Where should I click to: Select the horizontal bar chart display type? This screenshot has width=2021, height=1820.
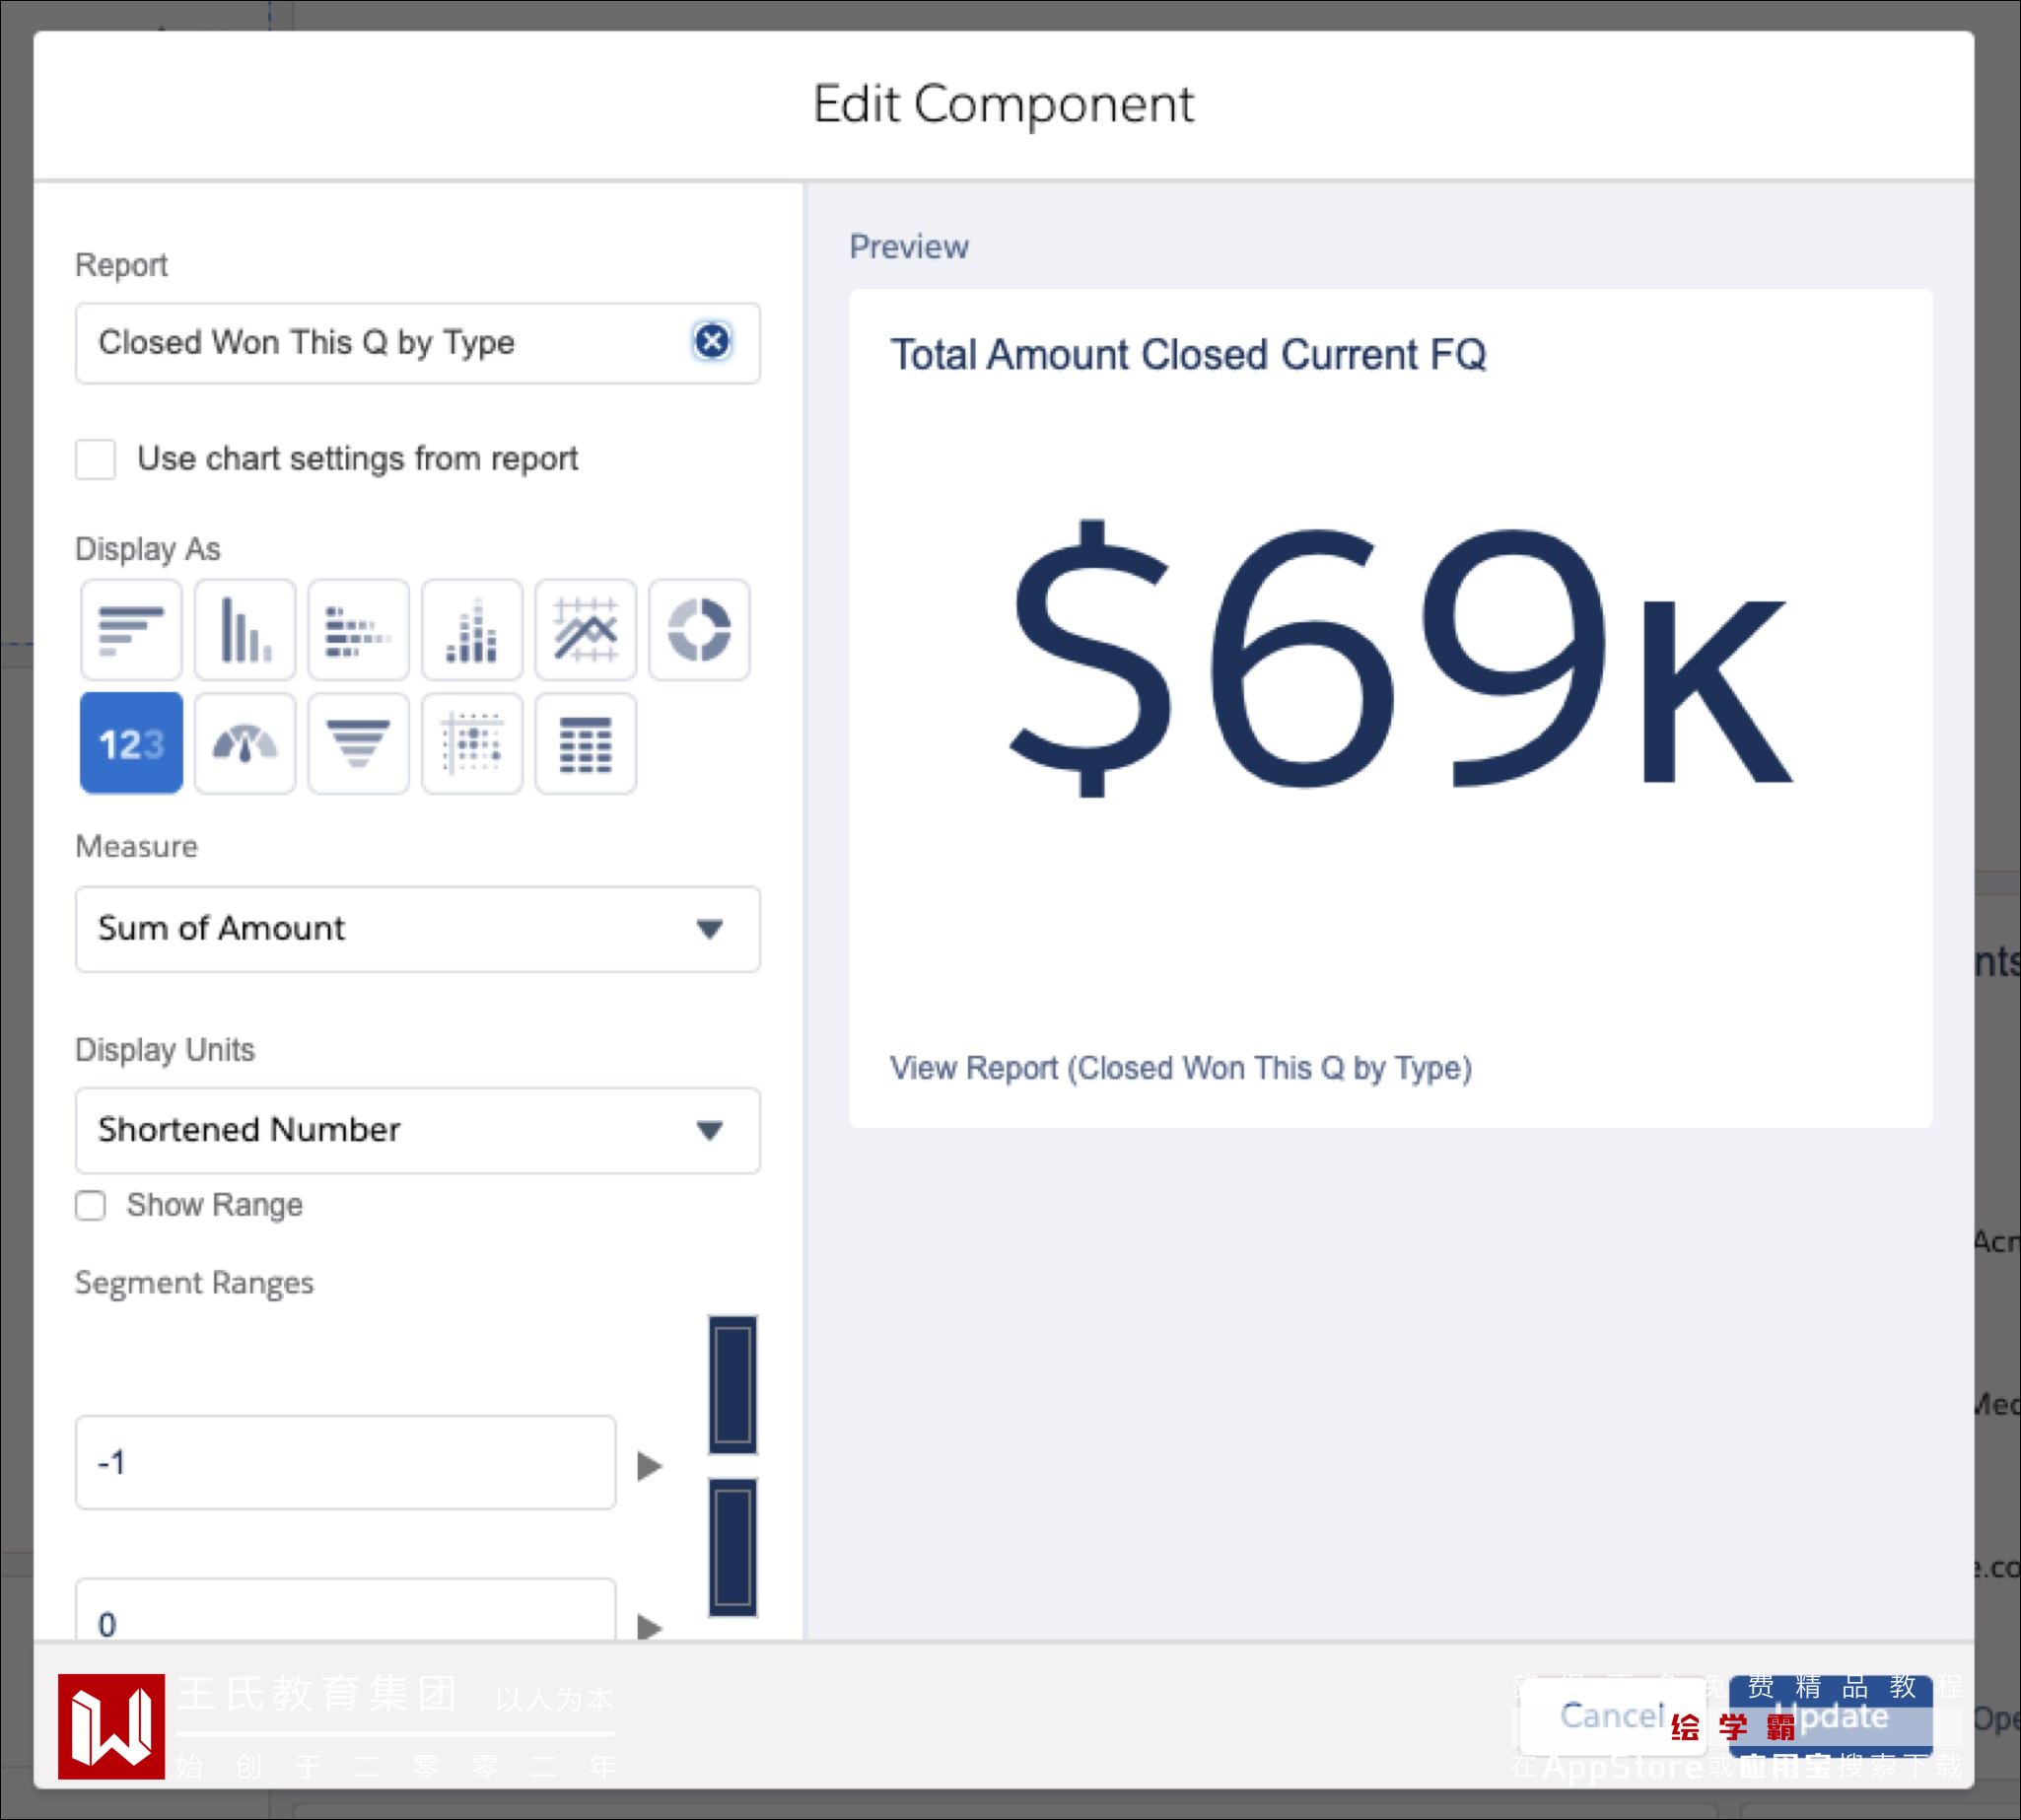tap(131, 630)
